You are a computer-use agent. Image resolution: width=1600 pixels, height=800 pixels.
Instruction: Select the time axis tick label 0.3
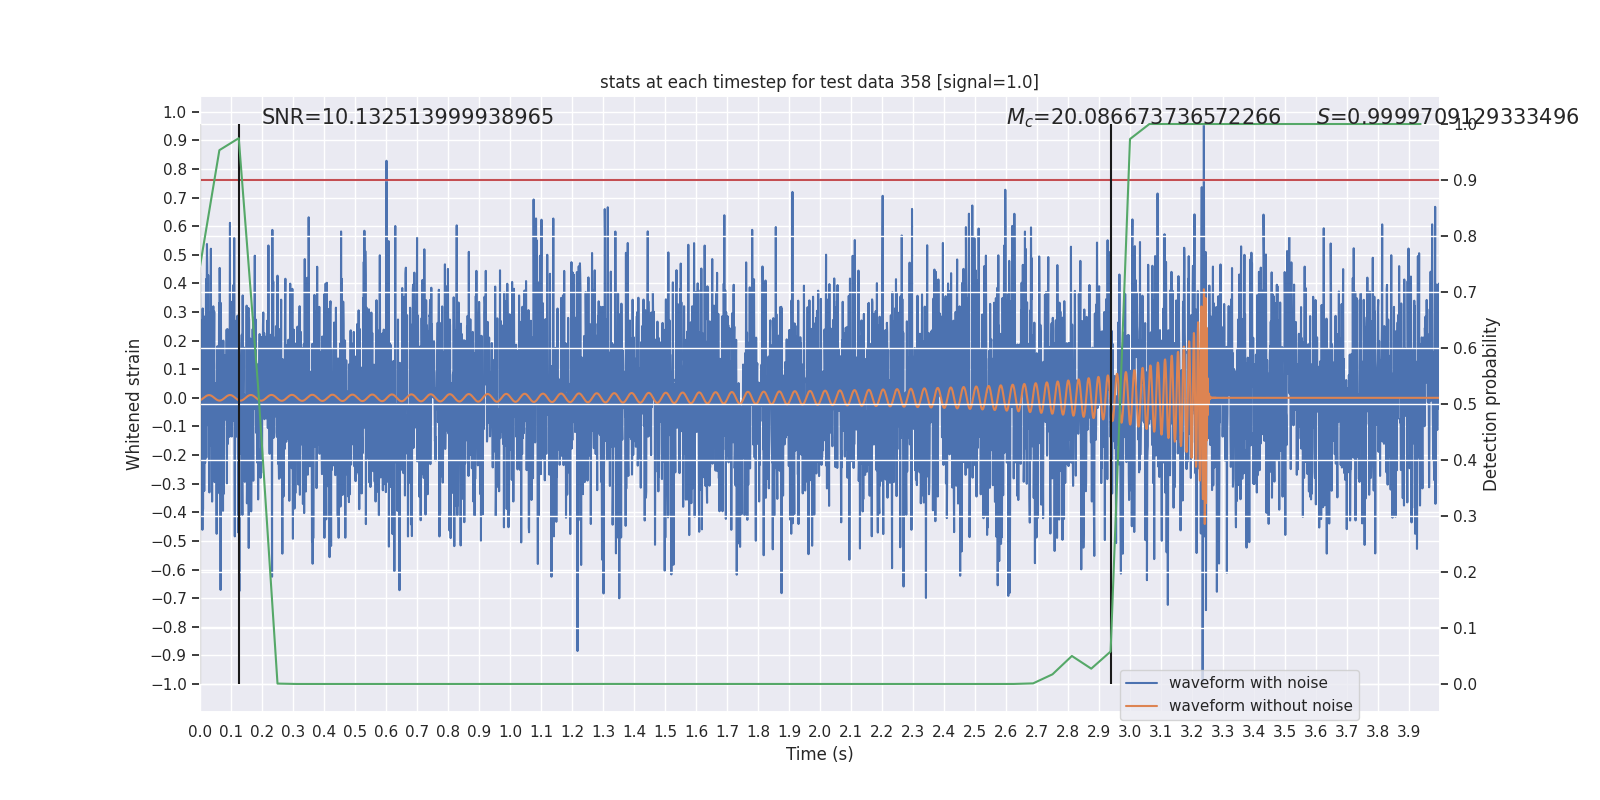pyautogui.click(x=293, y=732)
